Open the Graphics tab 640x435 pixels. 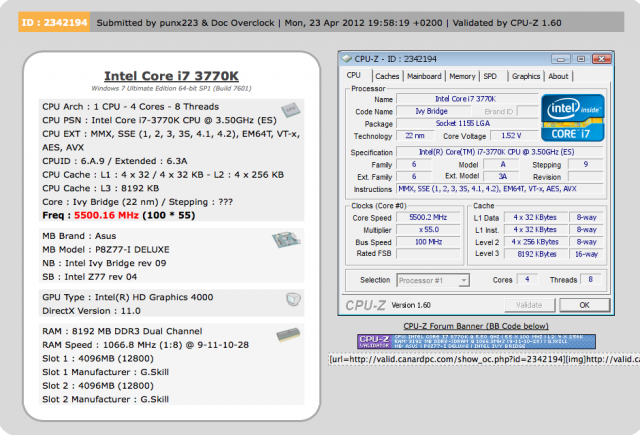click(525, 76)
